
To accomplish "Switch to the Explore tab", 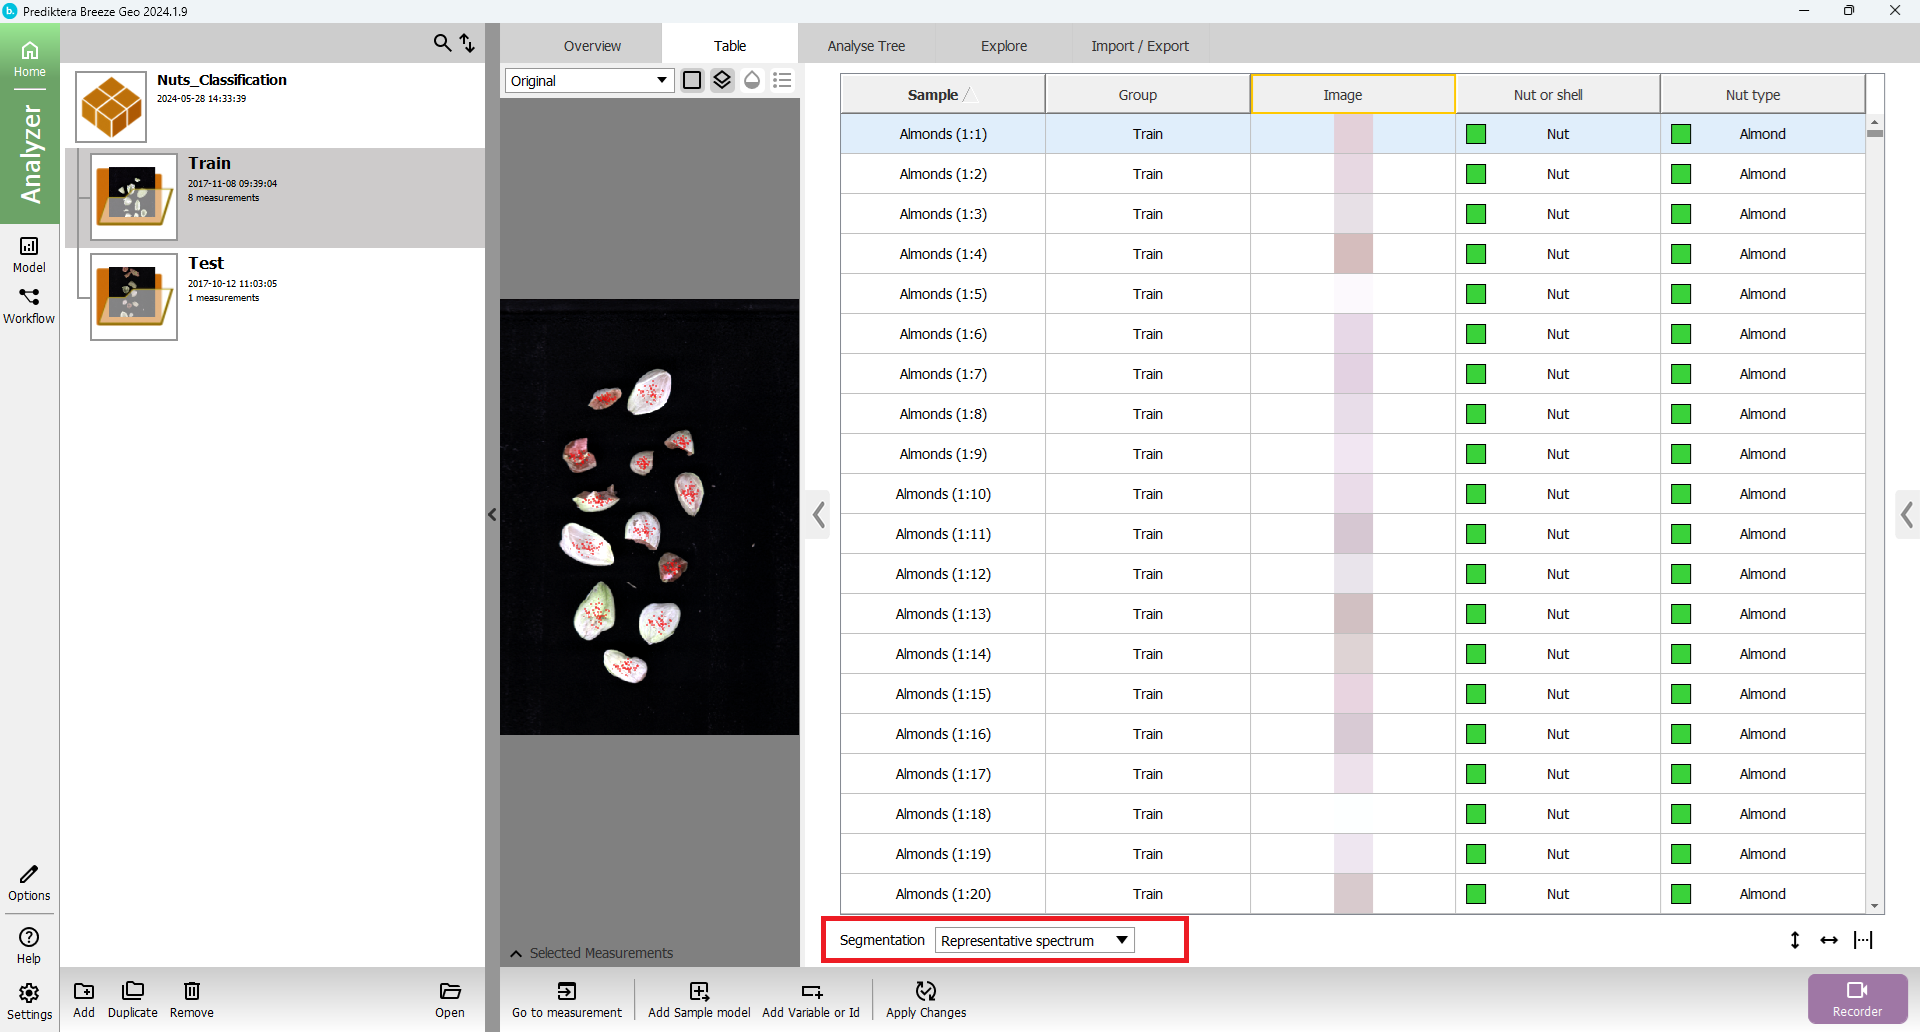I will [x=1003, y=46].
